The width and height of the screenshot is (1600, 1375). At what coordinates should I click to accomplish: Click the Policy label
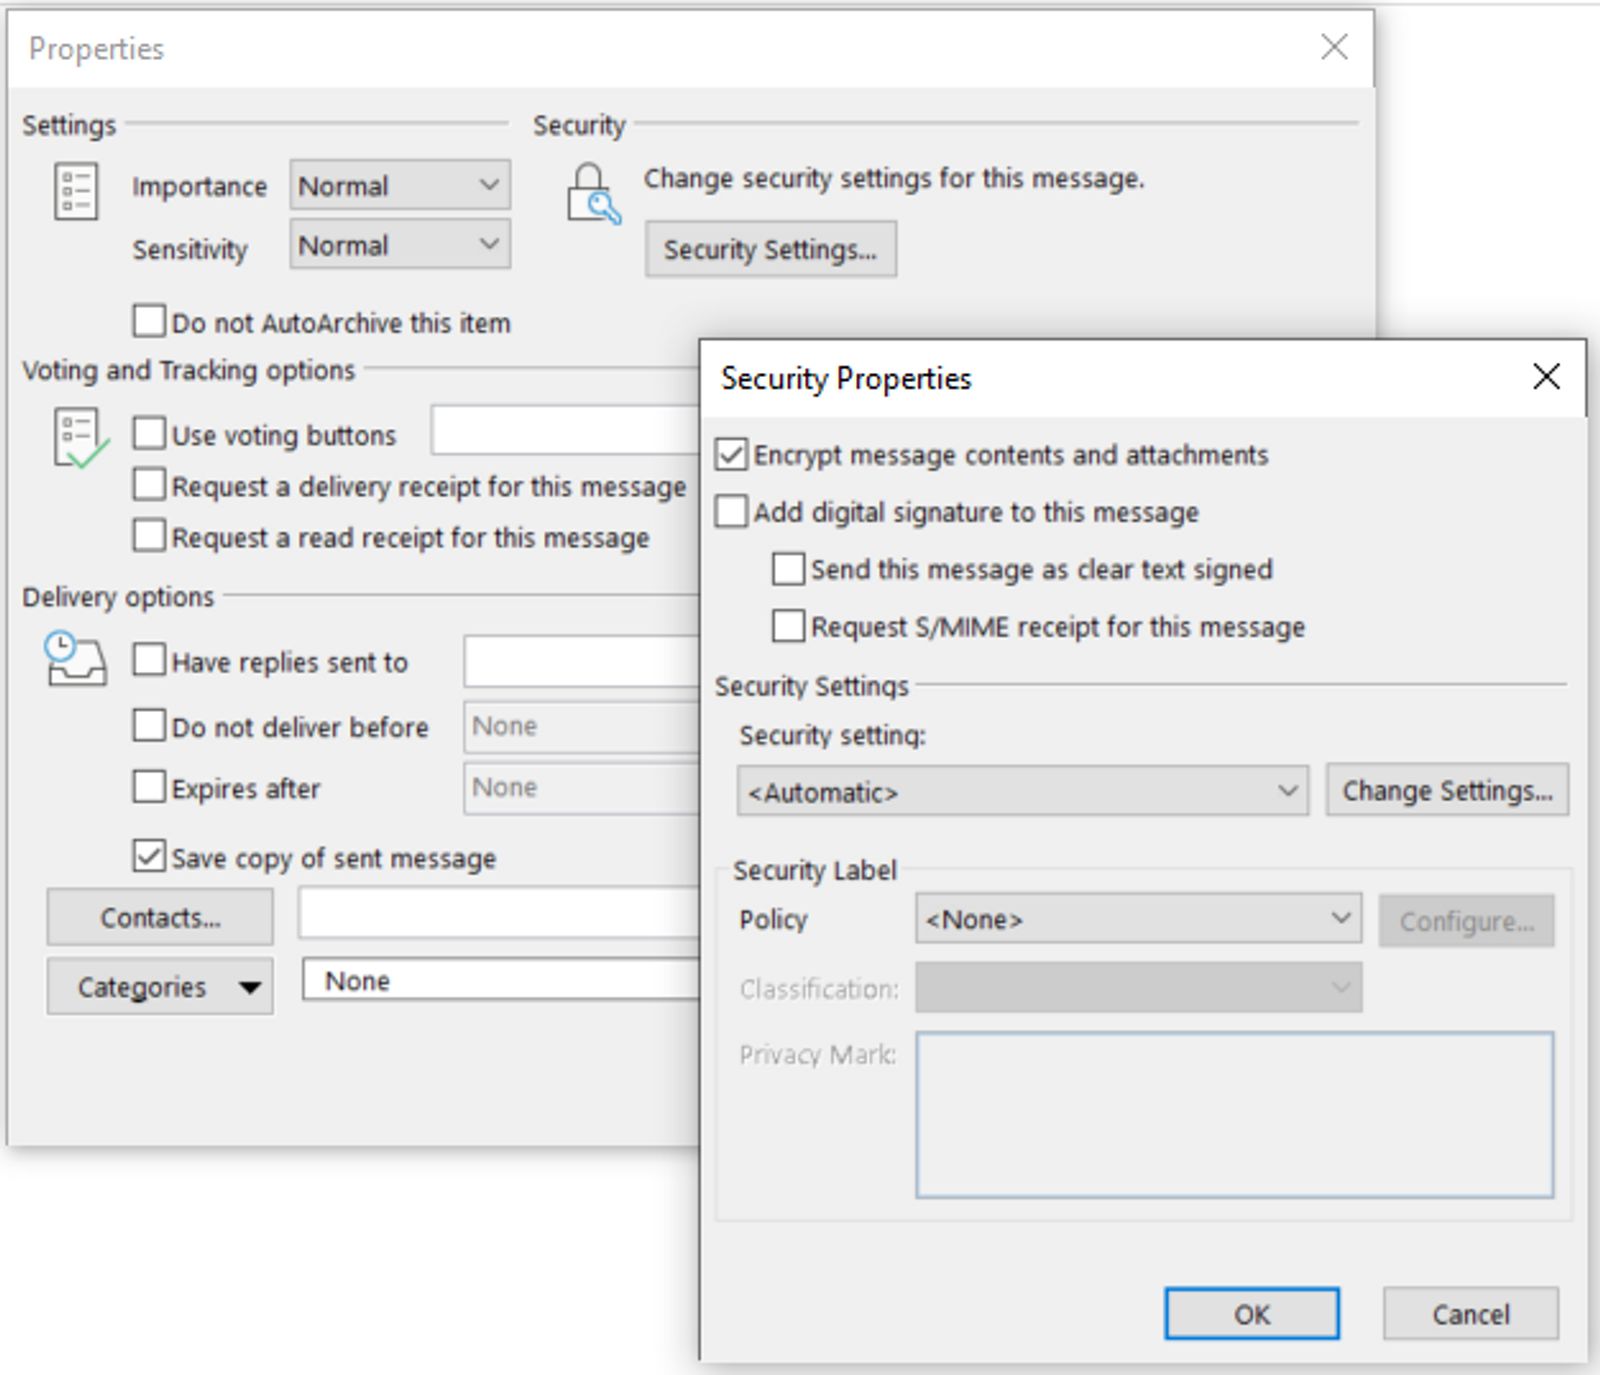773,920
